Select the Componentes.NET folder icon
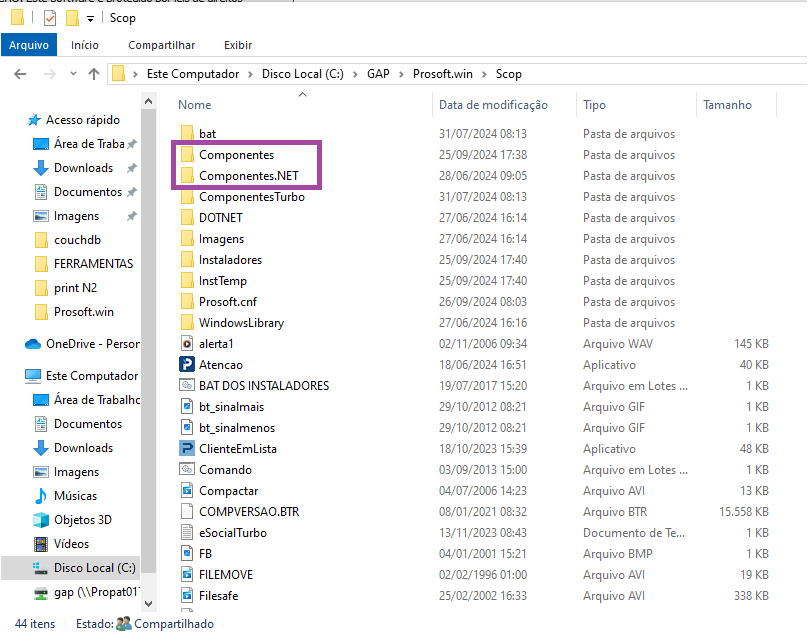The width and height of the screenshot is (811, 636). (x=187, y=176)
